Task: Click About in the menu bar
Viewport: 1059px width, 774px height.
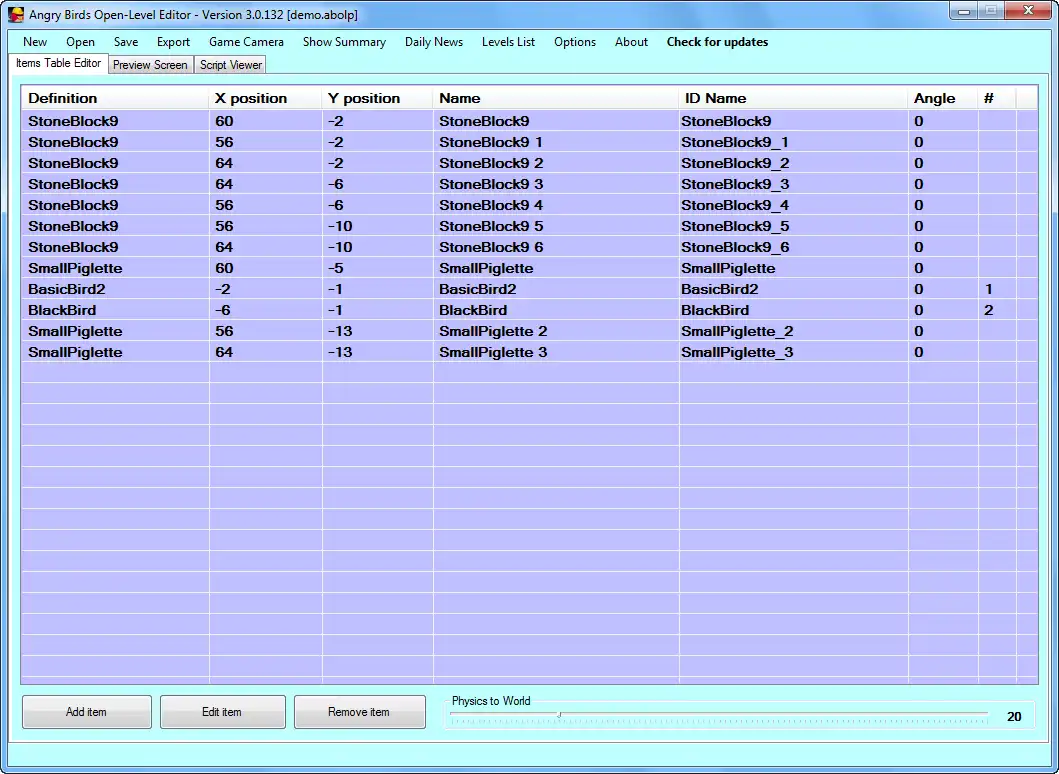Action: (631, 42)
